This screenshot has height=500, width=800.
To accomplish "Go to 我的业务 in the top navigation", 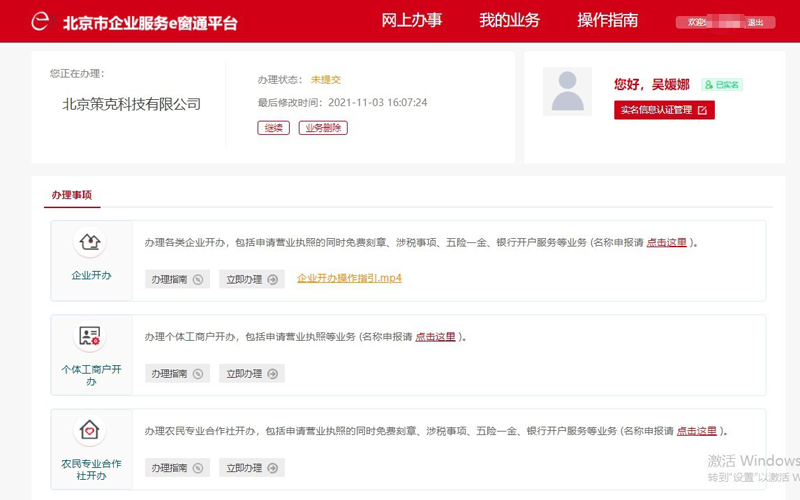I will click(x=509, y=21).
